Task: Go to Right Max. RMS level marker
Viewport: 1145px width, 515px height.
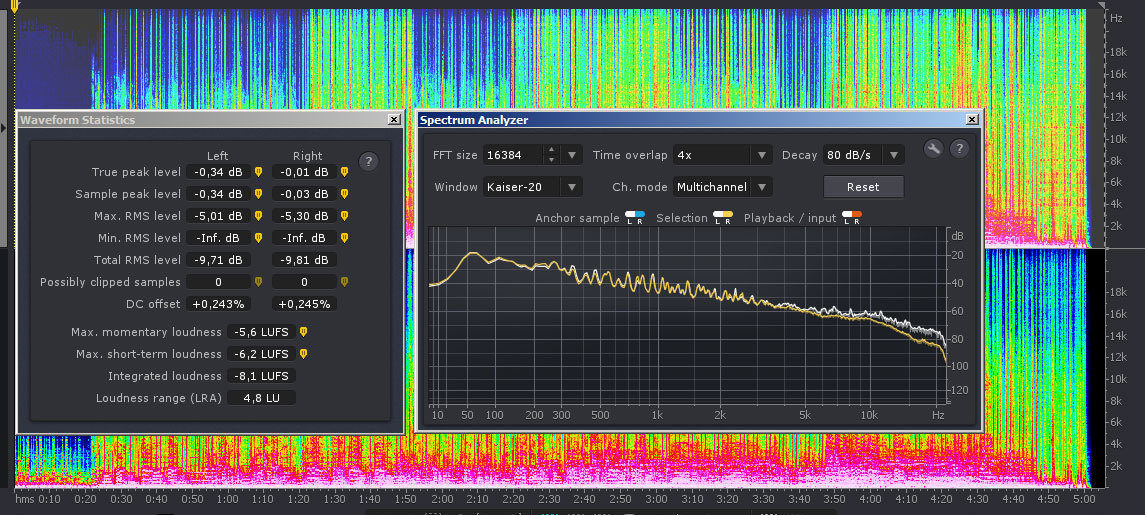Action: [x=345, y=216]
